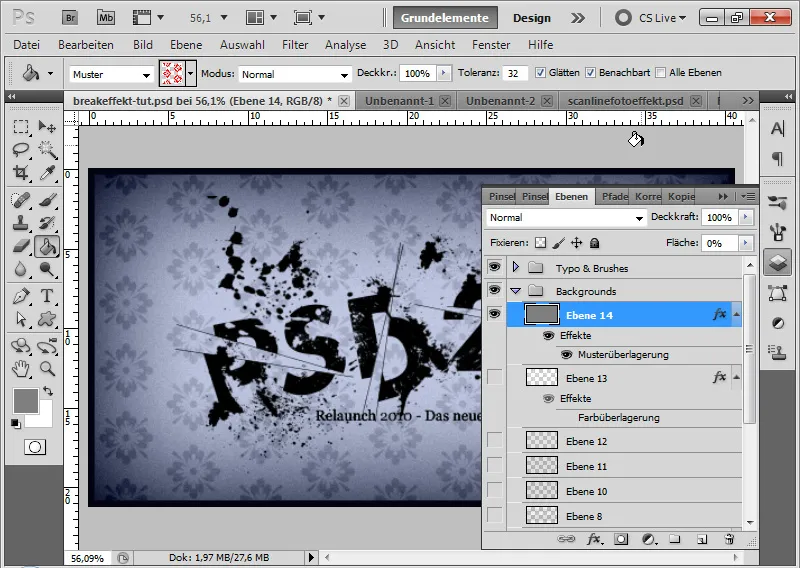
Task: Delete layer using the trash icon
Action: click(729, 539)
